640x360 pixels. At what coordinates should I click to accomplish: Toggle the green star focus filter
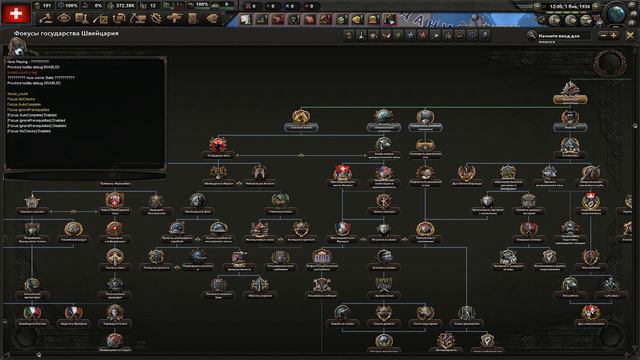[398, 36]
